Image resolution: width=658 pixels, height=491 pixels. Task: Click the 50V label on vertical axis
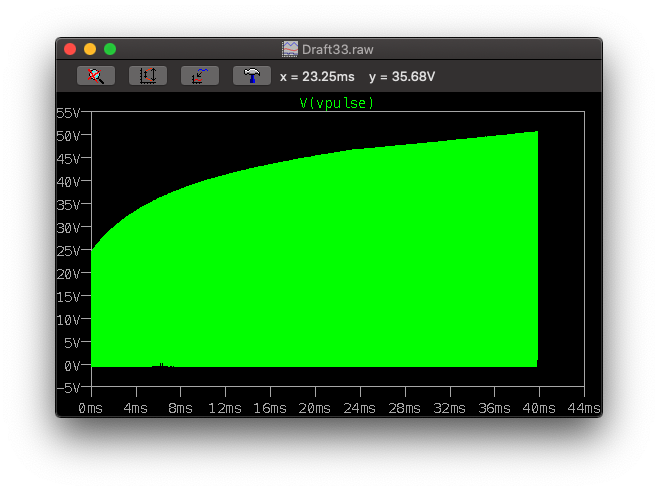pos(68,136)
